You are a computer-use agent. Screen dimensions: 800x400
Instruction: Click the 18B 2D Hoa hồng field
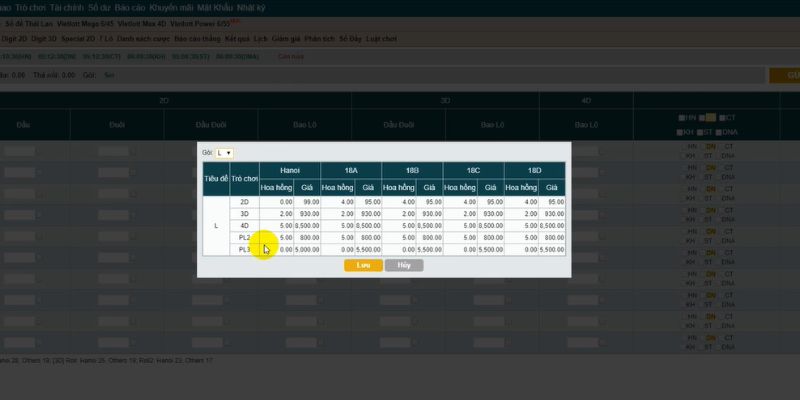point(398,202)
